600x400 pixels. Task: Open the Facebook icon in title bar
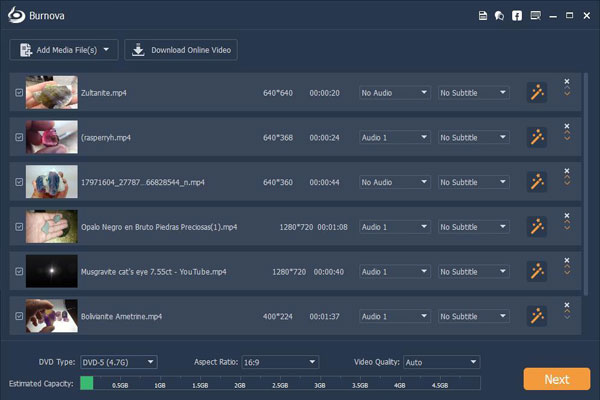tap(517, 16)
